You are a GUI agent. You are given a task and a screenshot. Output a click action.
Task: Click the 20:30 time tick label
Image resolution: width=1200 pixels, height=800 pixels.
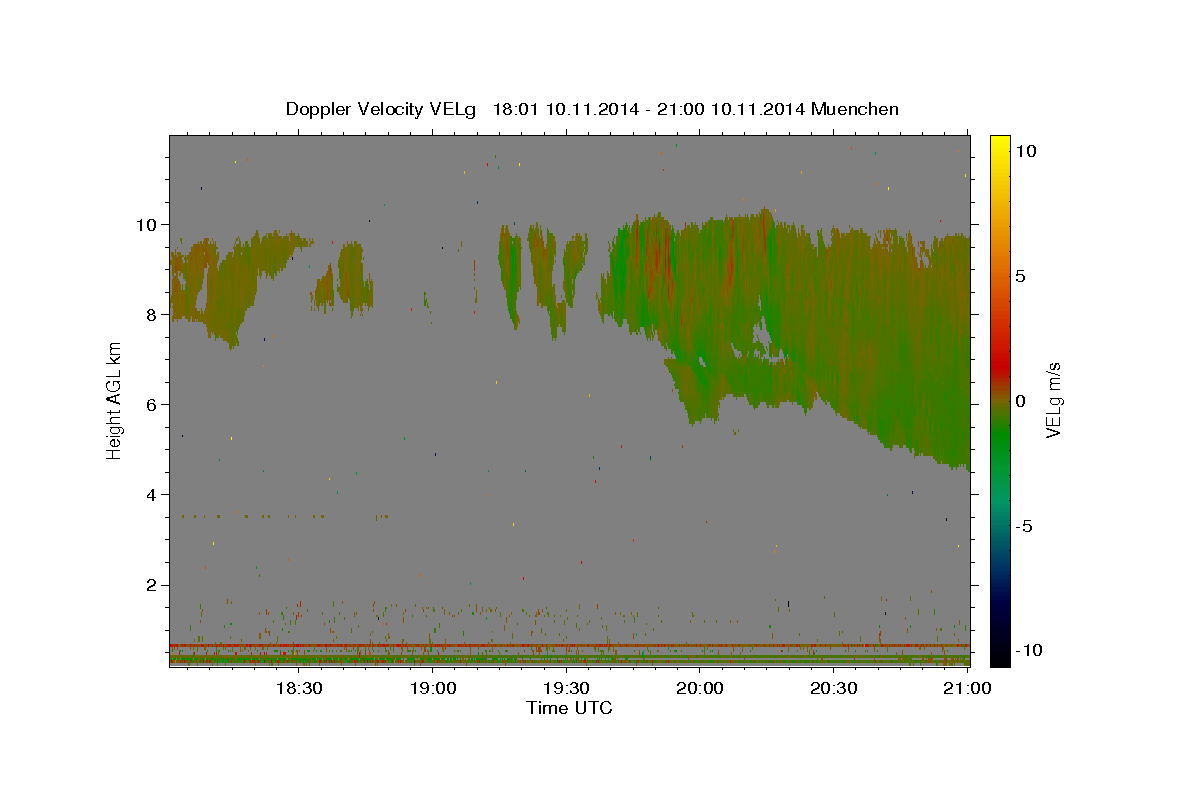(x=833, y=688)
